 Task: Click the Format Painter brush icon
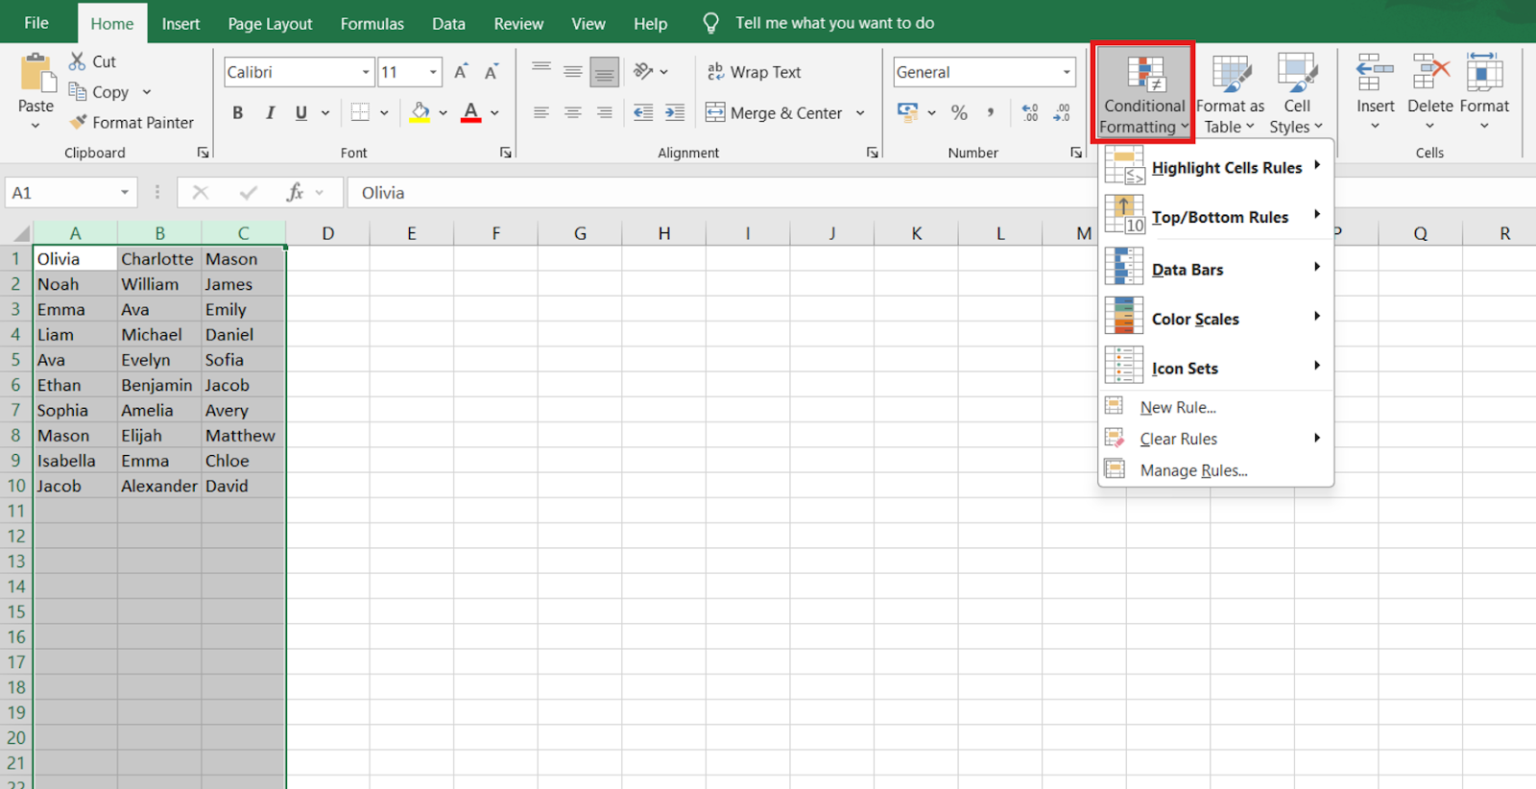click(78, 122)
